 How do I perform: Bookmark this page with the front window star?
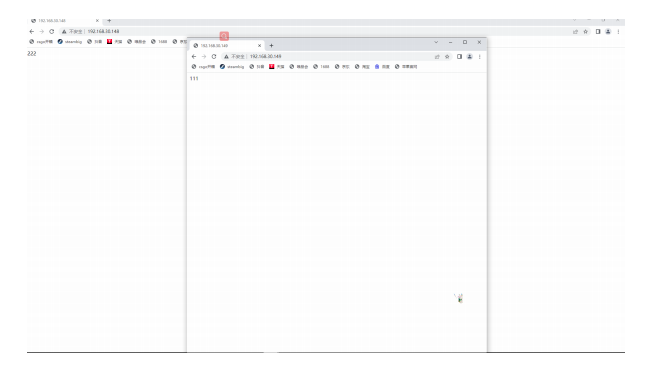(x=447, y=56)
